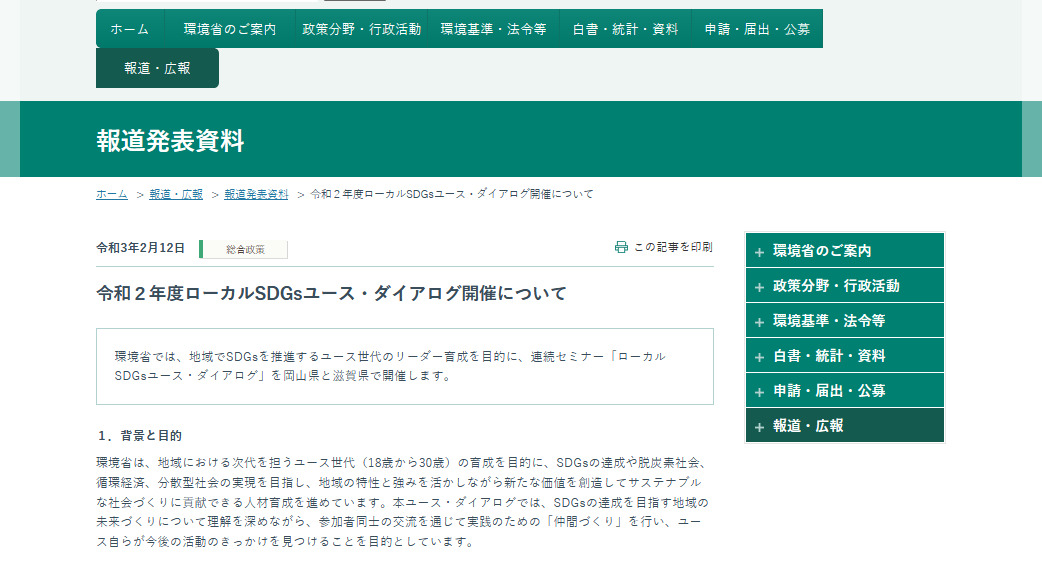The width and height of the screenshot is (1042, 563).
Task: Click the 総合政策 category tag
Action: [245, 249]
